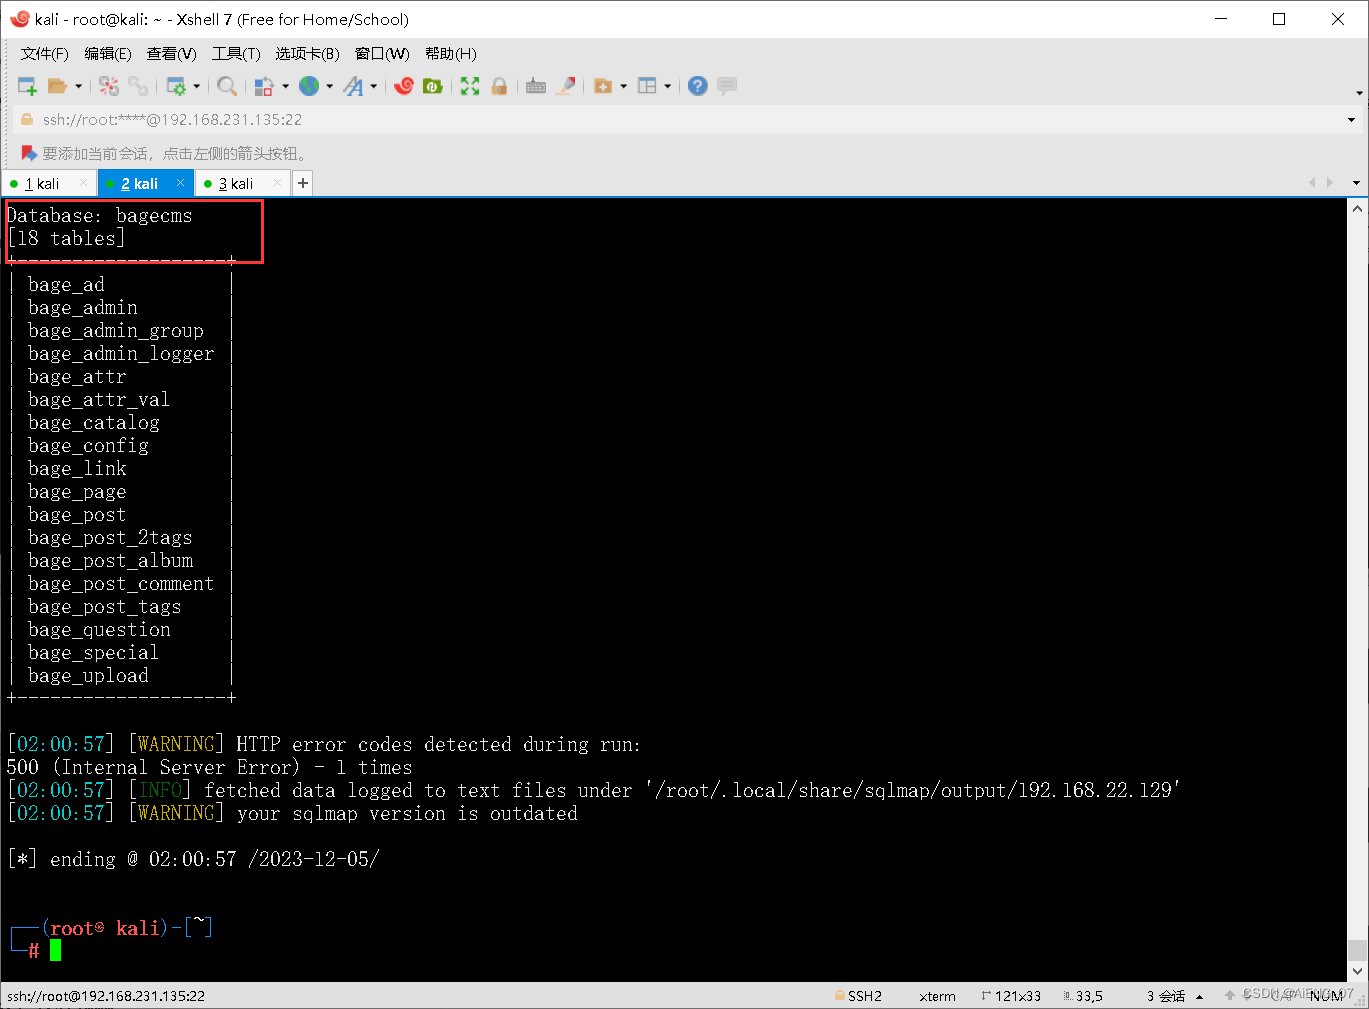Click the magnifier Find icon

227,86
